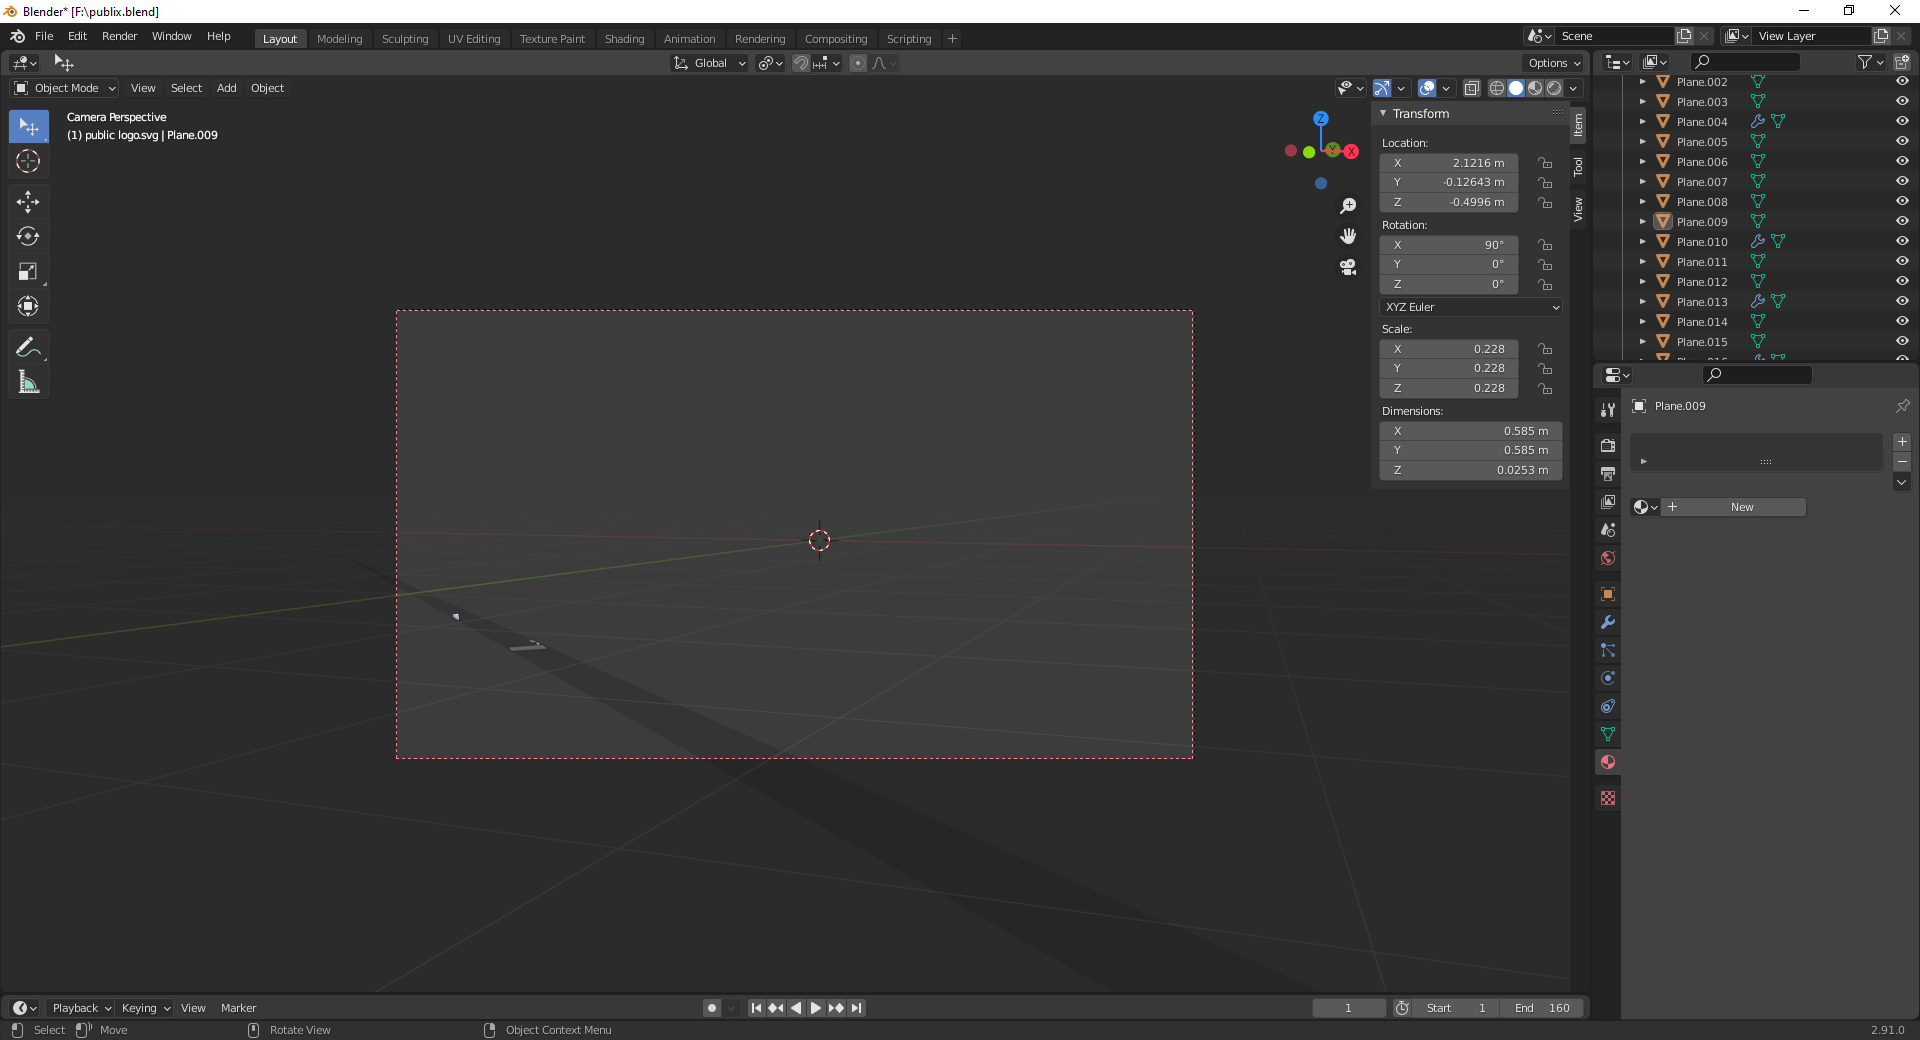Select the Annotate tool
Screen dimensions: 1920x1040
[28, 348]
